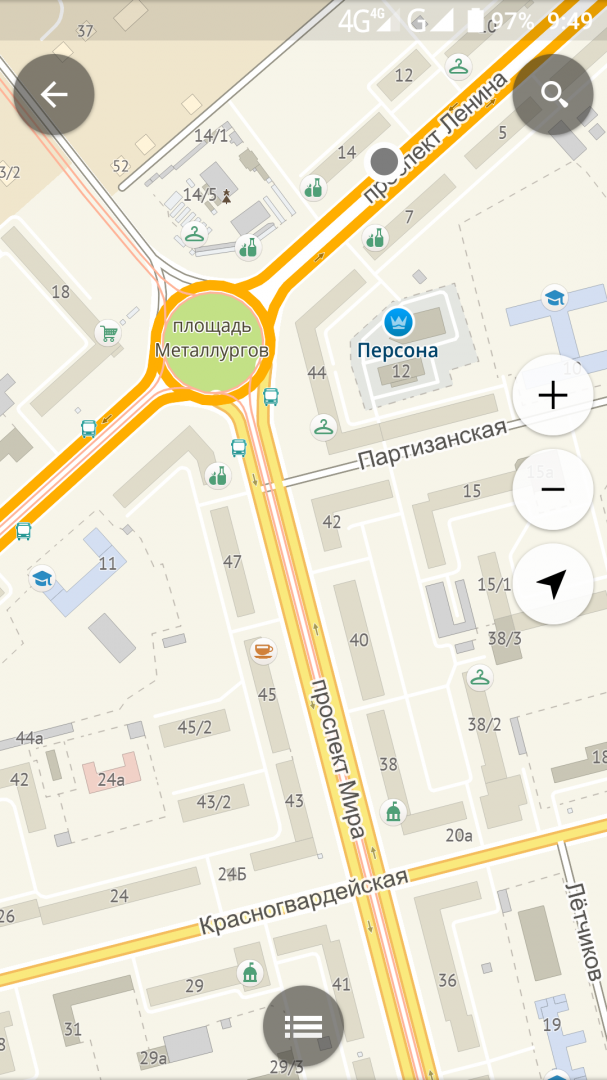This screenshot has height=1080, width=607.
Task: Tap the shopping cart store icon
Action: pyautogui.click(x=107, y=333)
